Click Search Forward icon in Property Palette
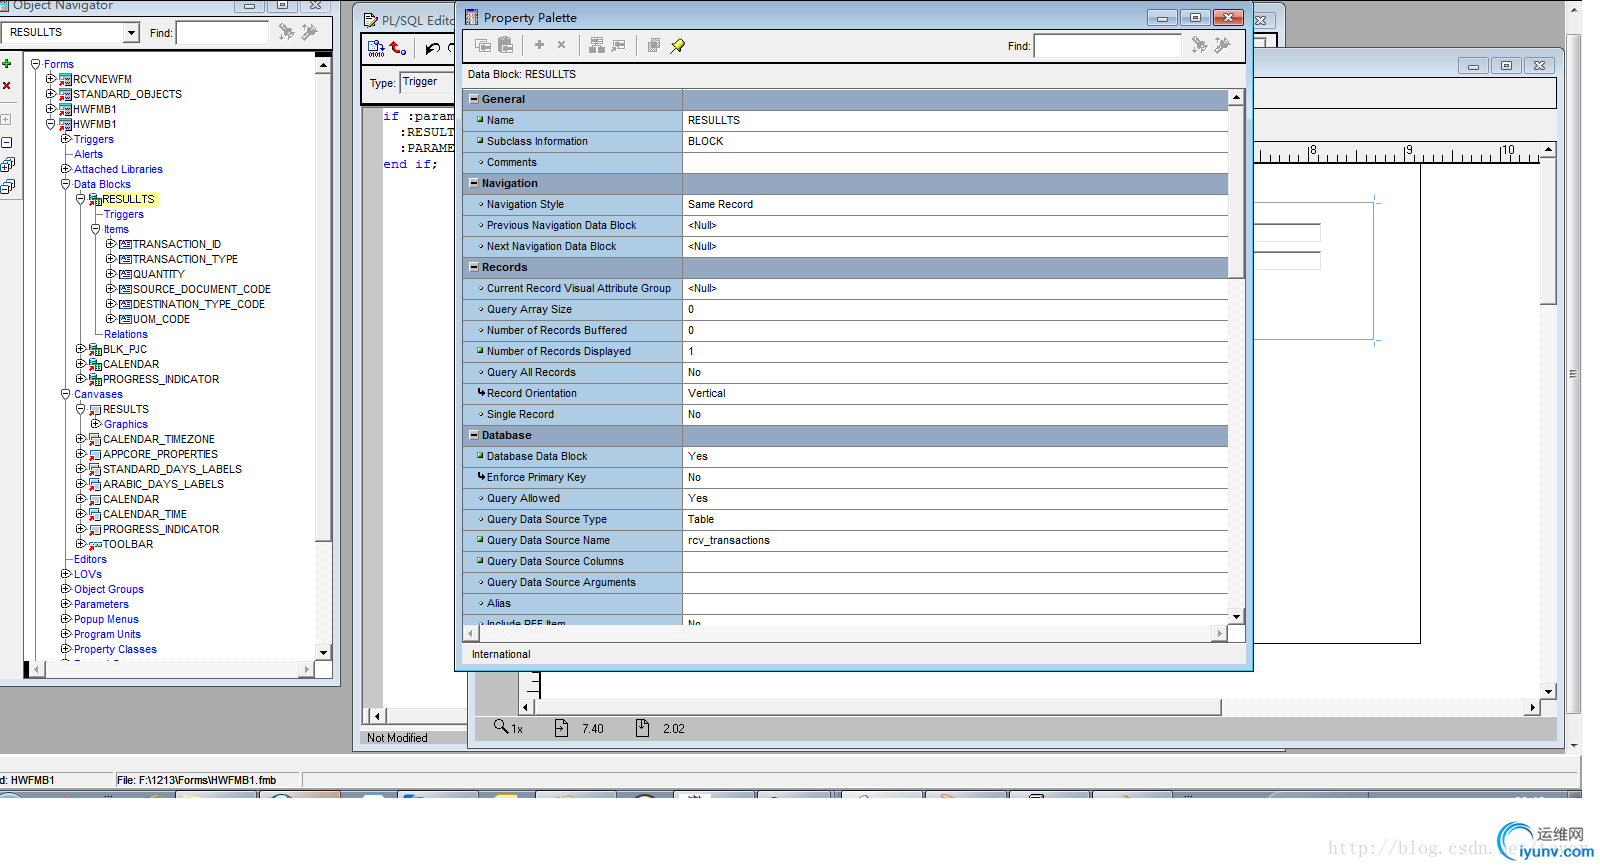This screenshot has height=868, width=1600. click(1199, 45)
